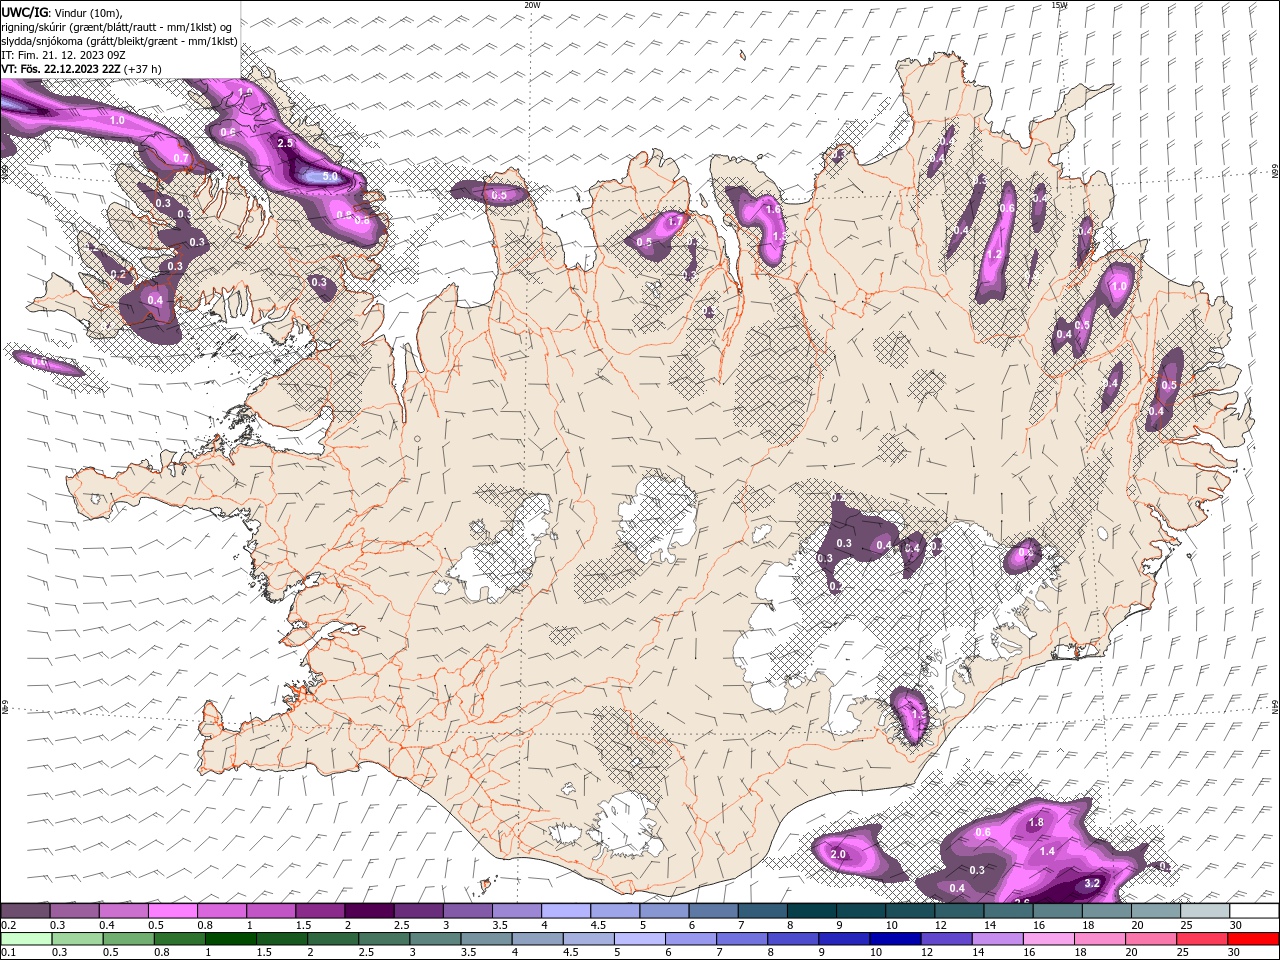Select the dark teal 9–10 top-row swatch
The height and width of the screenshot is (960, 1280).
[861, 911]
